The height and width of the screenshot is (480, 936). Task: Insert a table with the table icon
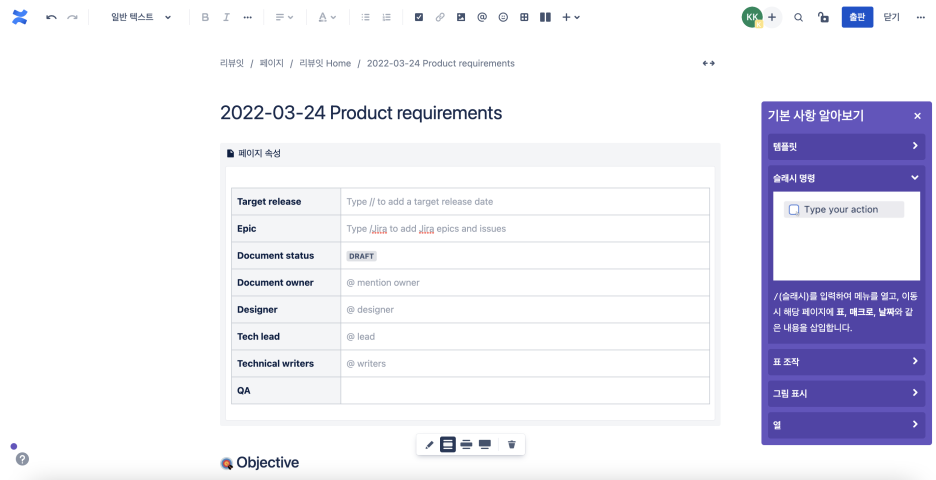click(x=524, y=17)
